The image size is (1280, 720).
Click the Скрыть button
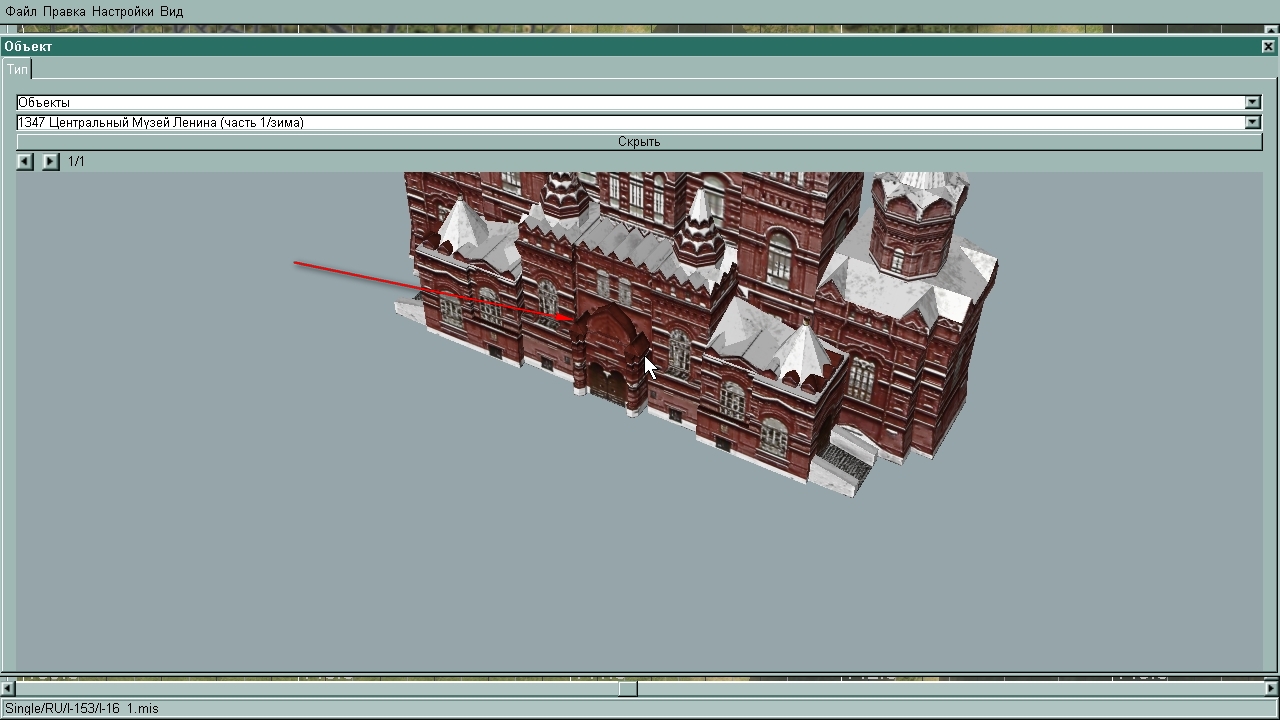tap(639, 142)
